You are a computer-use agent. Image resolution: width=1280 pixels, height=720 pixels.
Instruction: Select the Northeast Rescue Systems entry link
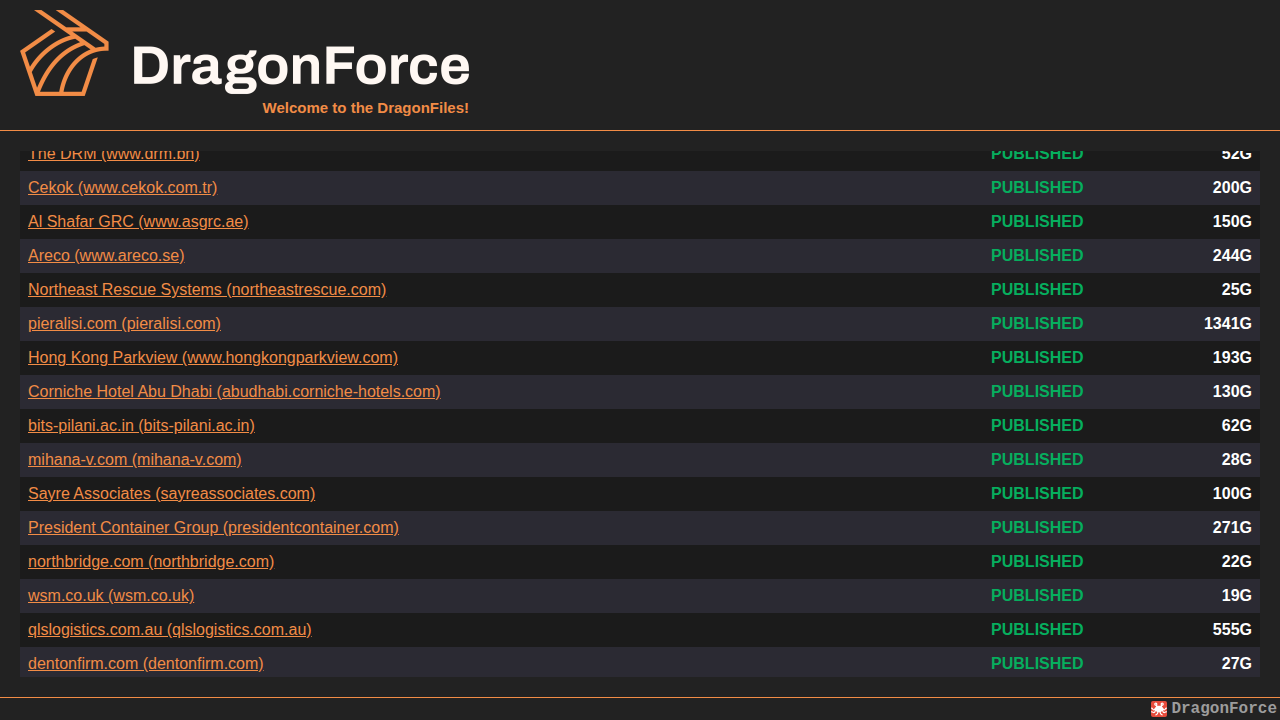pos(207,290)
